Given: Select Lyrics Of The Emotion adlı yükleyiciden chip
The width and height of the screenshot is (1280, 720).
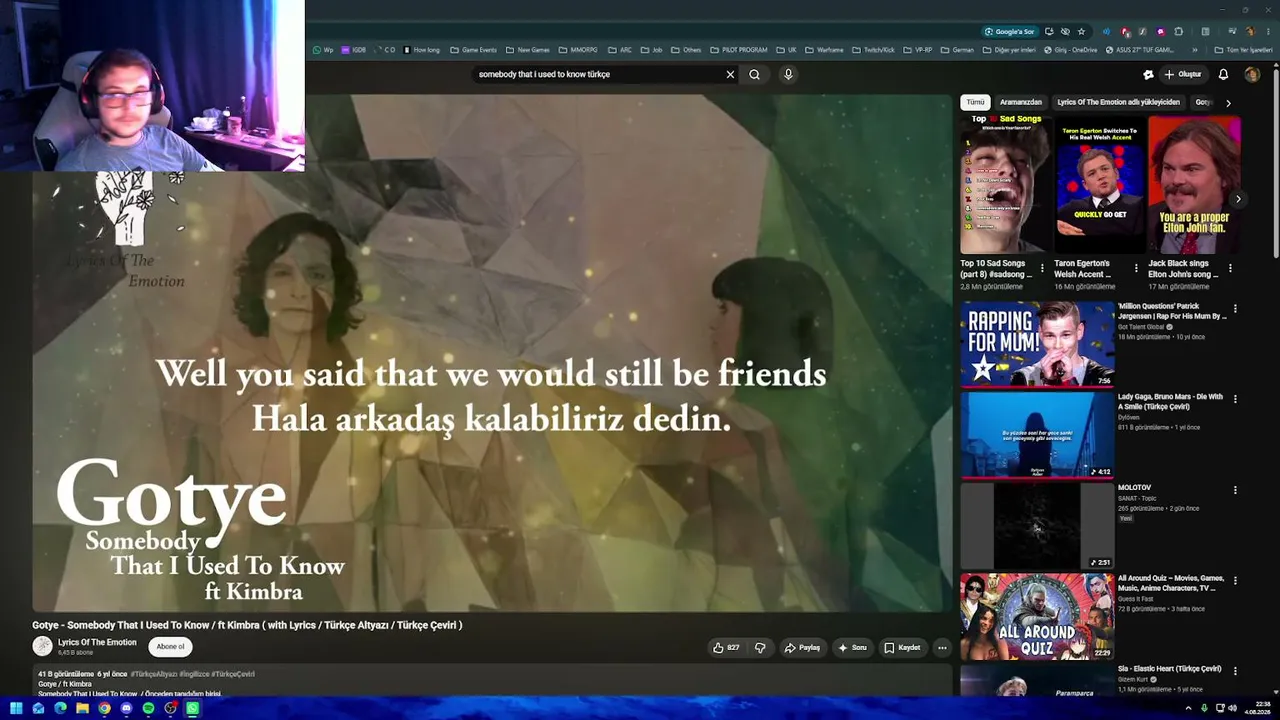Looking at the screenshot, I should click(x=1119, y=102).
